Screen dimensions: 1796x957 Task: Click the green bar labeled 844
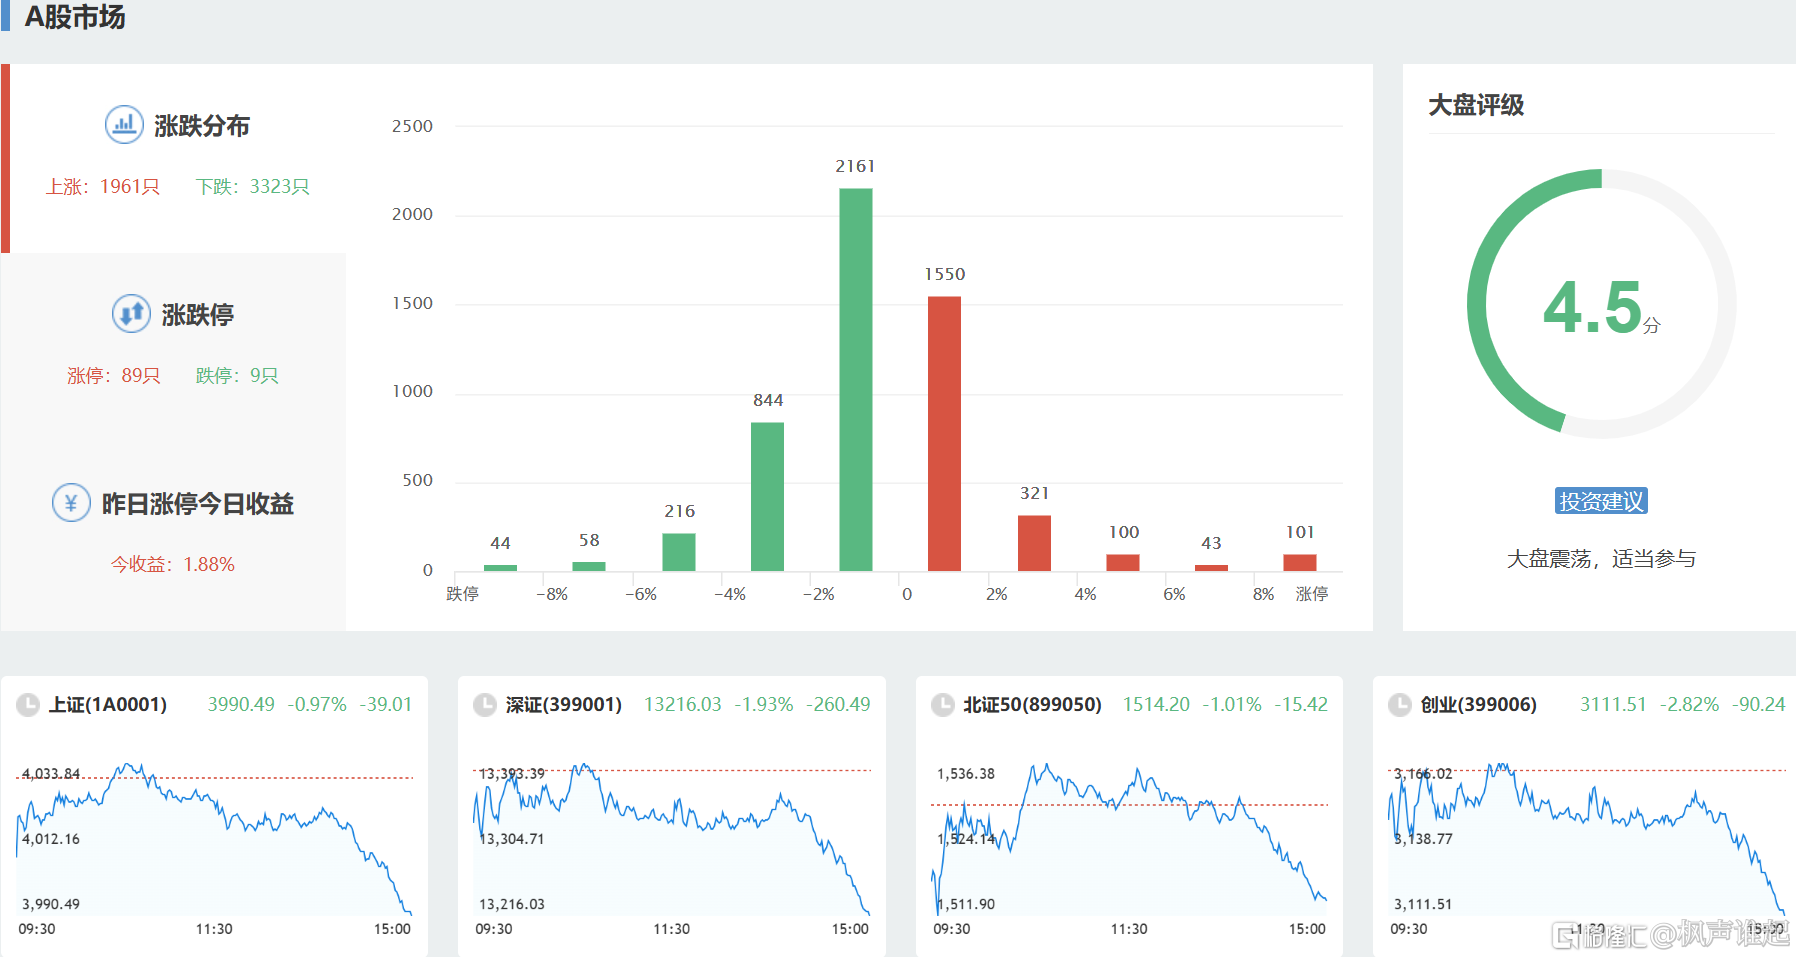click(x=767, y=496)
